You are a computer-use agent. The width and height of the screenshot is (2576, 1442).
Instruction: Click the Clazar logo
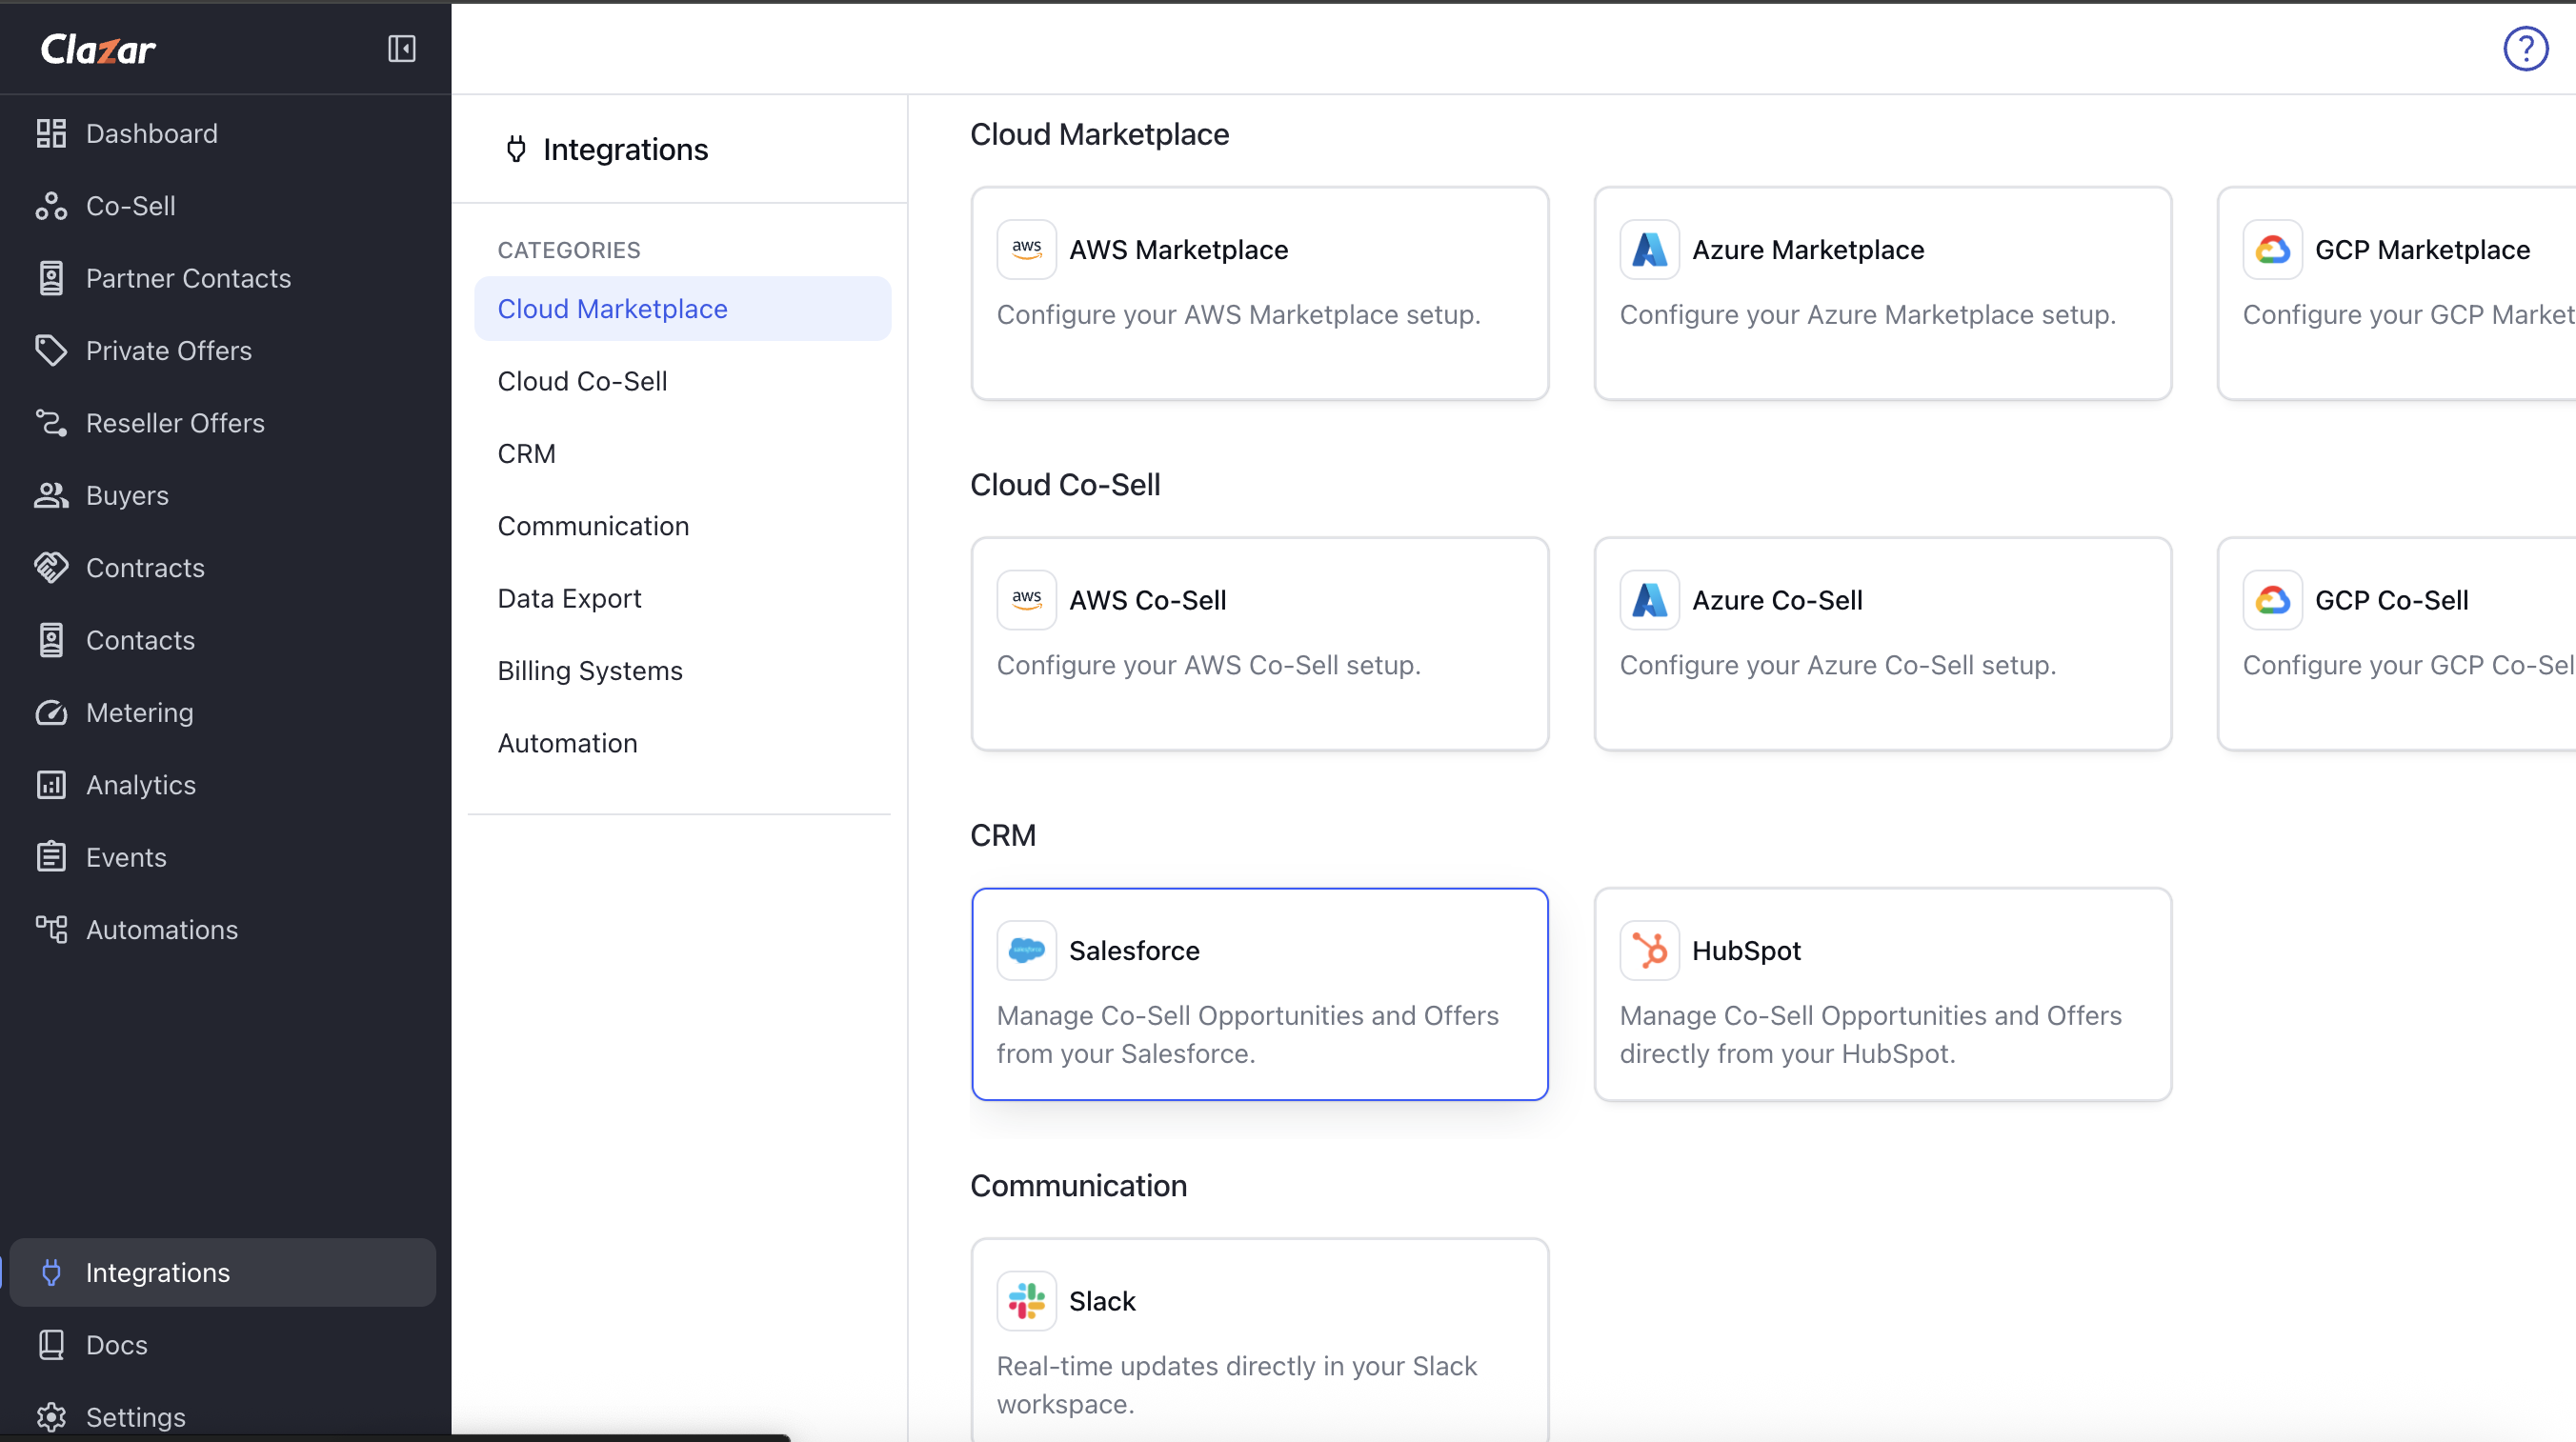[98, 48]
